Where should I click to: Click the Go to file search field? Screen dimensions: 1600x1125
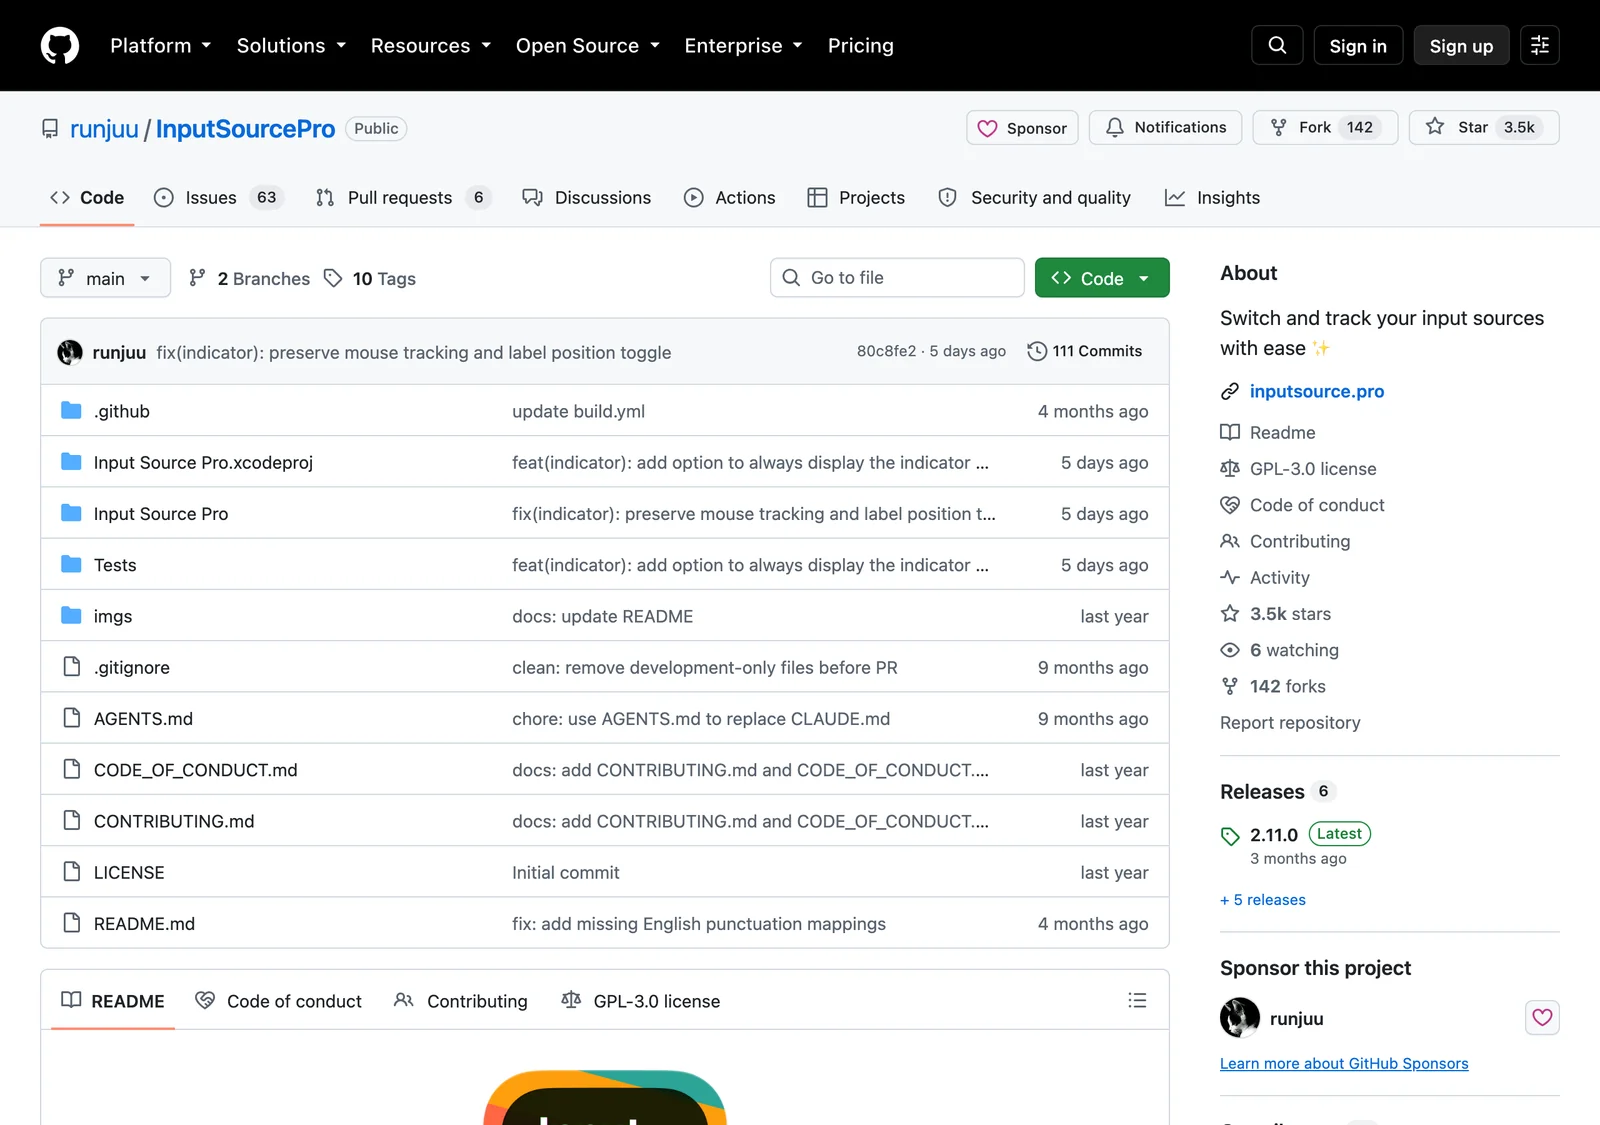(x=897, y=278)
